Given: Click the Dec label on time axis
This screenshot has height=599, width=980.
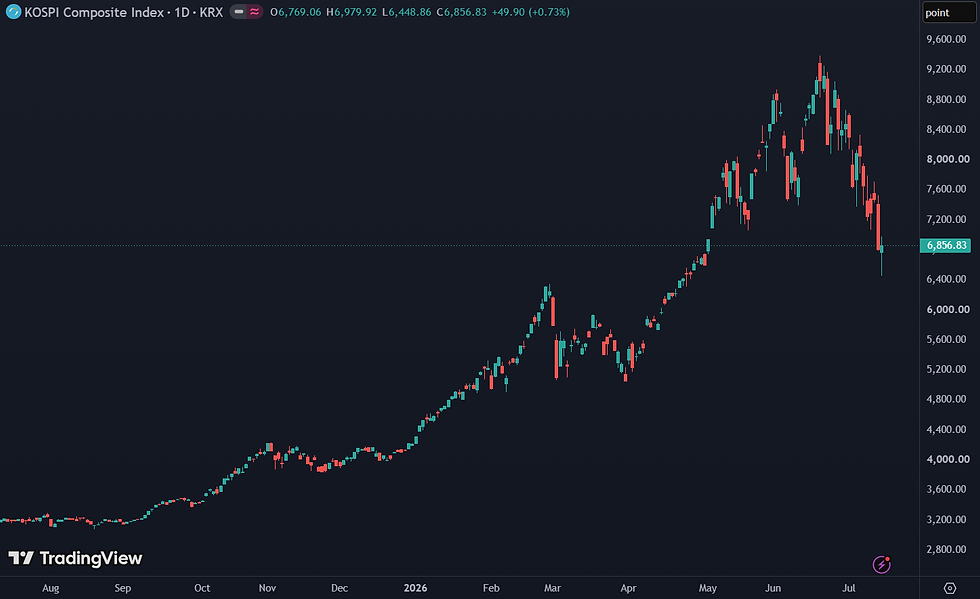Looking at the screenshot, I should [x=339, y=588].
